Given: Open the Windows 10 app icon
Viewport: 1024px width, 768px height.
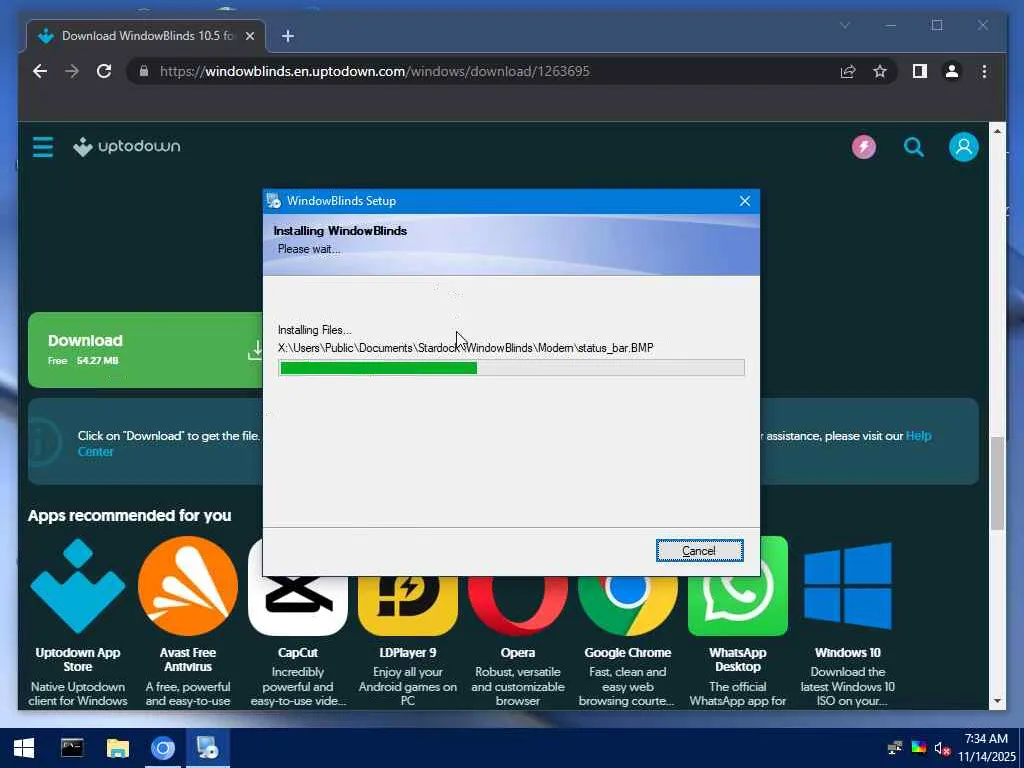Looking at the screenshot, I should click(848, 586).
